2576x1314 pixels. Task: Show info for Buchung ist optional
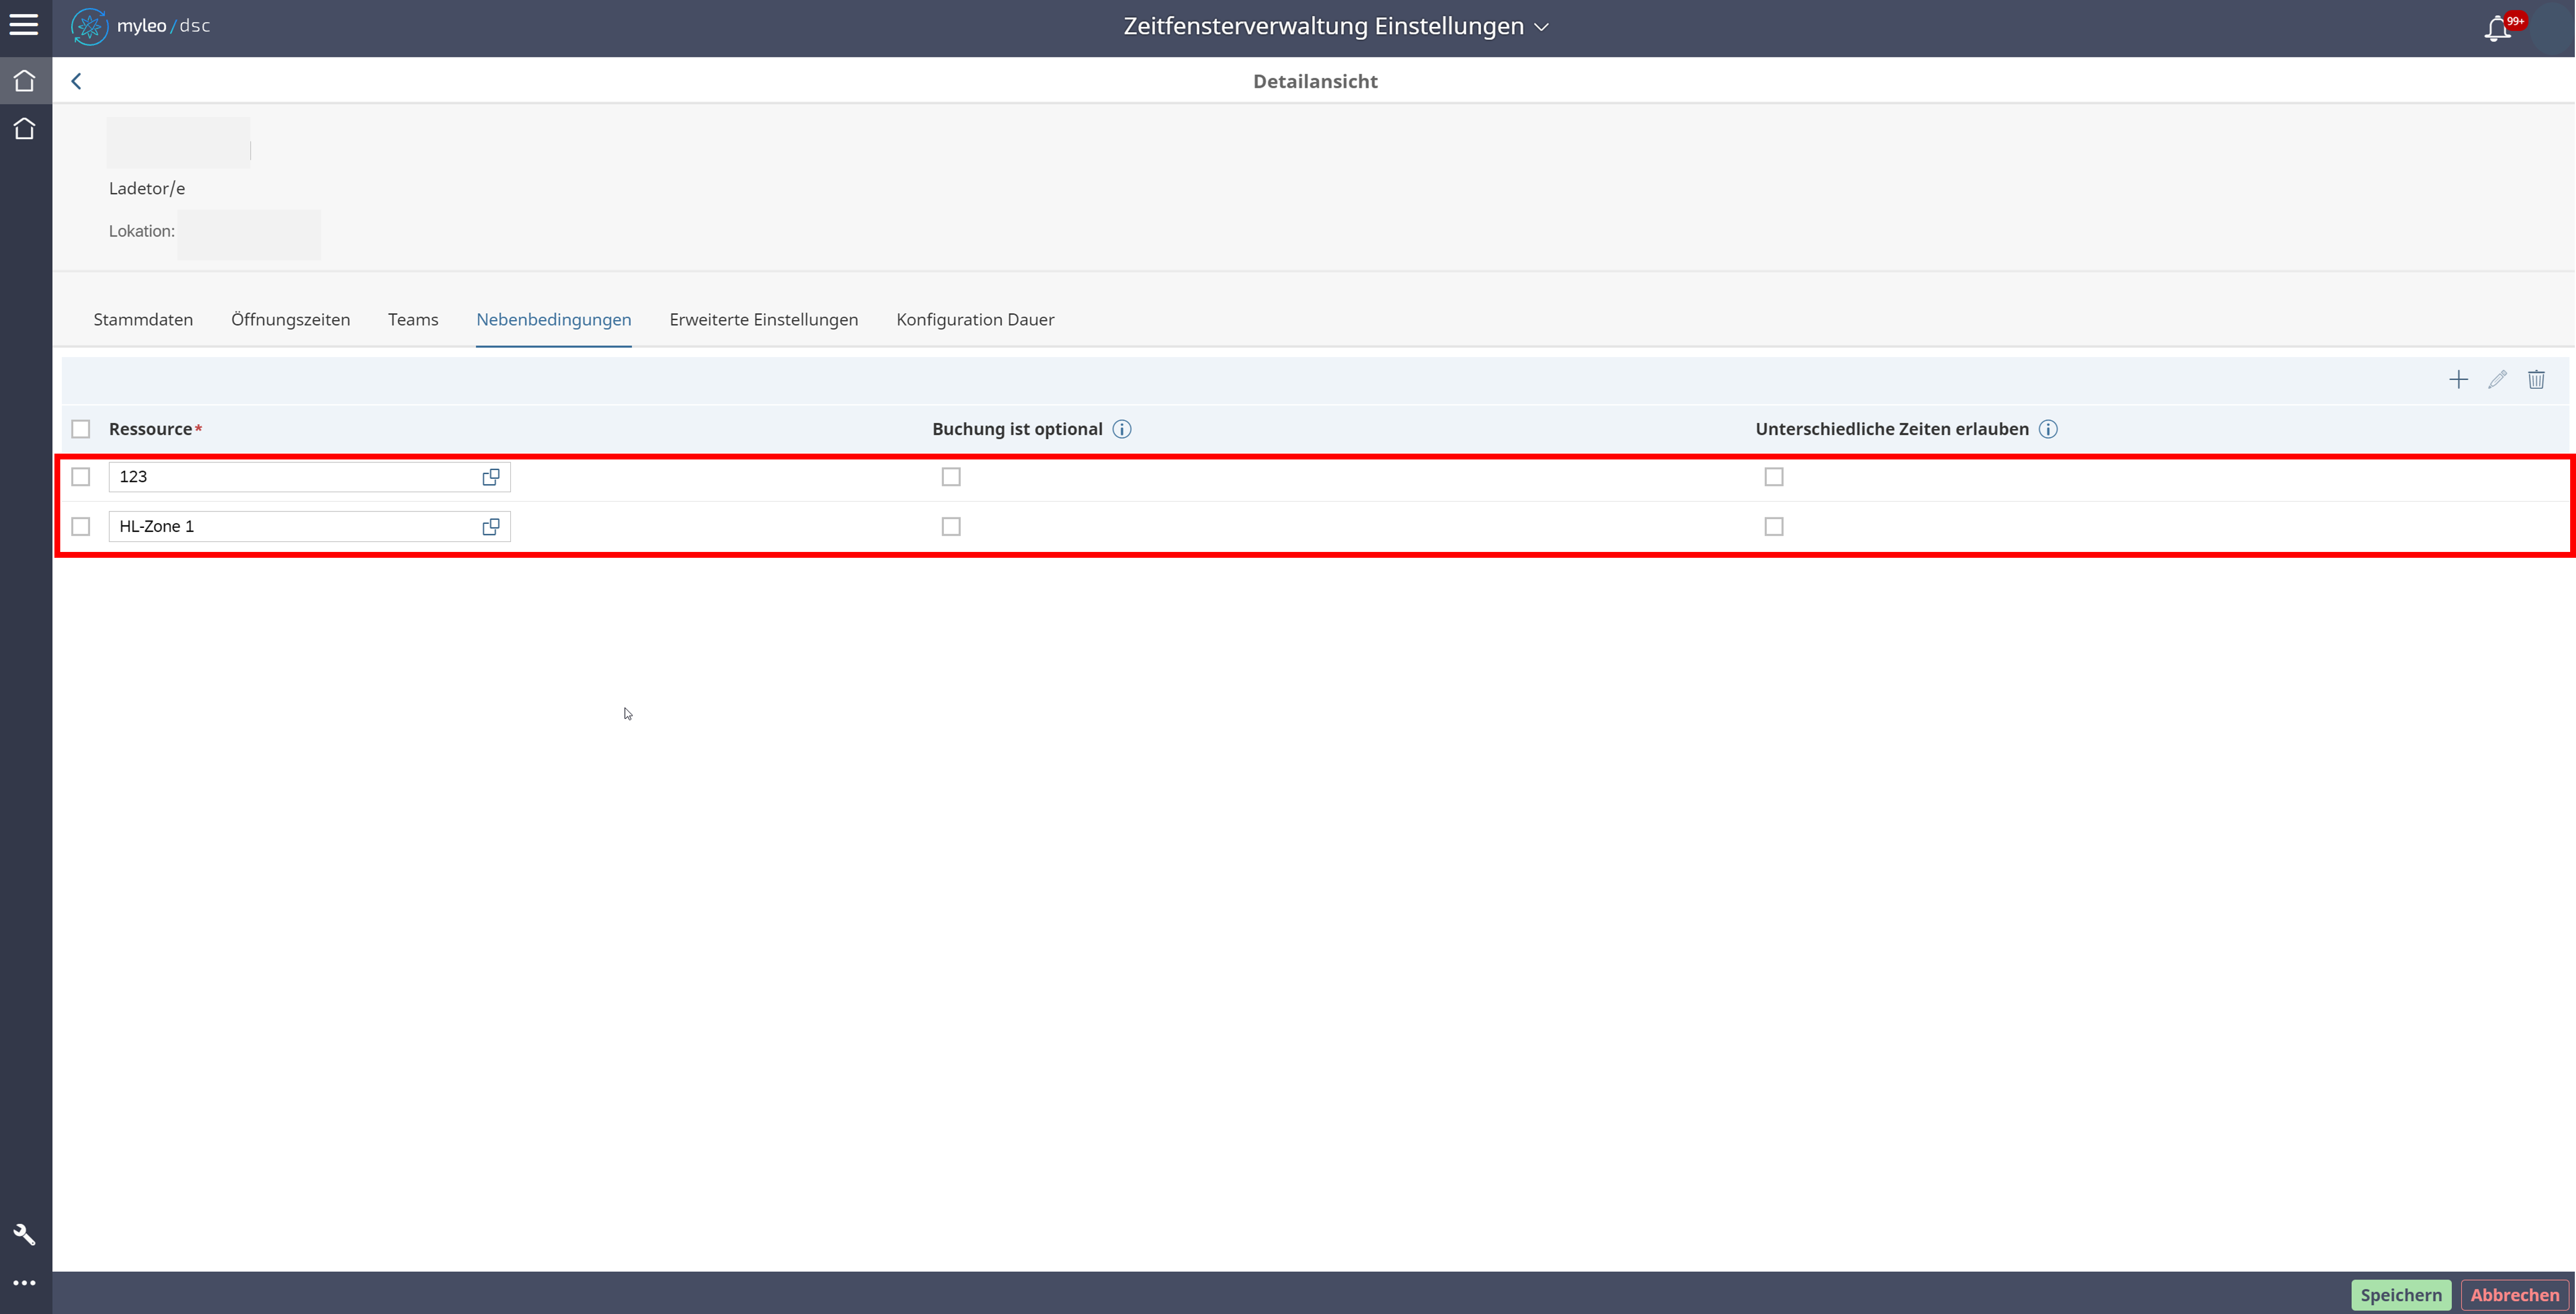1122,430
